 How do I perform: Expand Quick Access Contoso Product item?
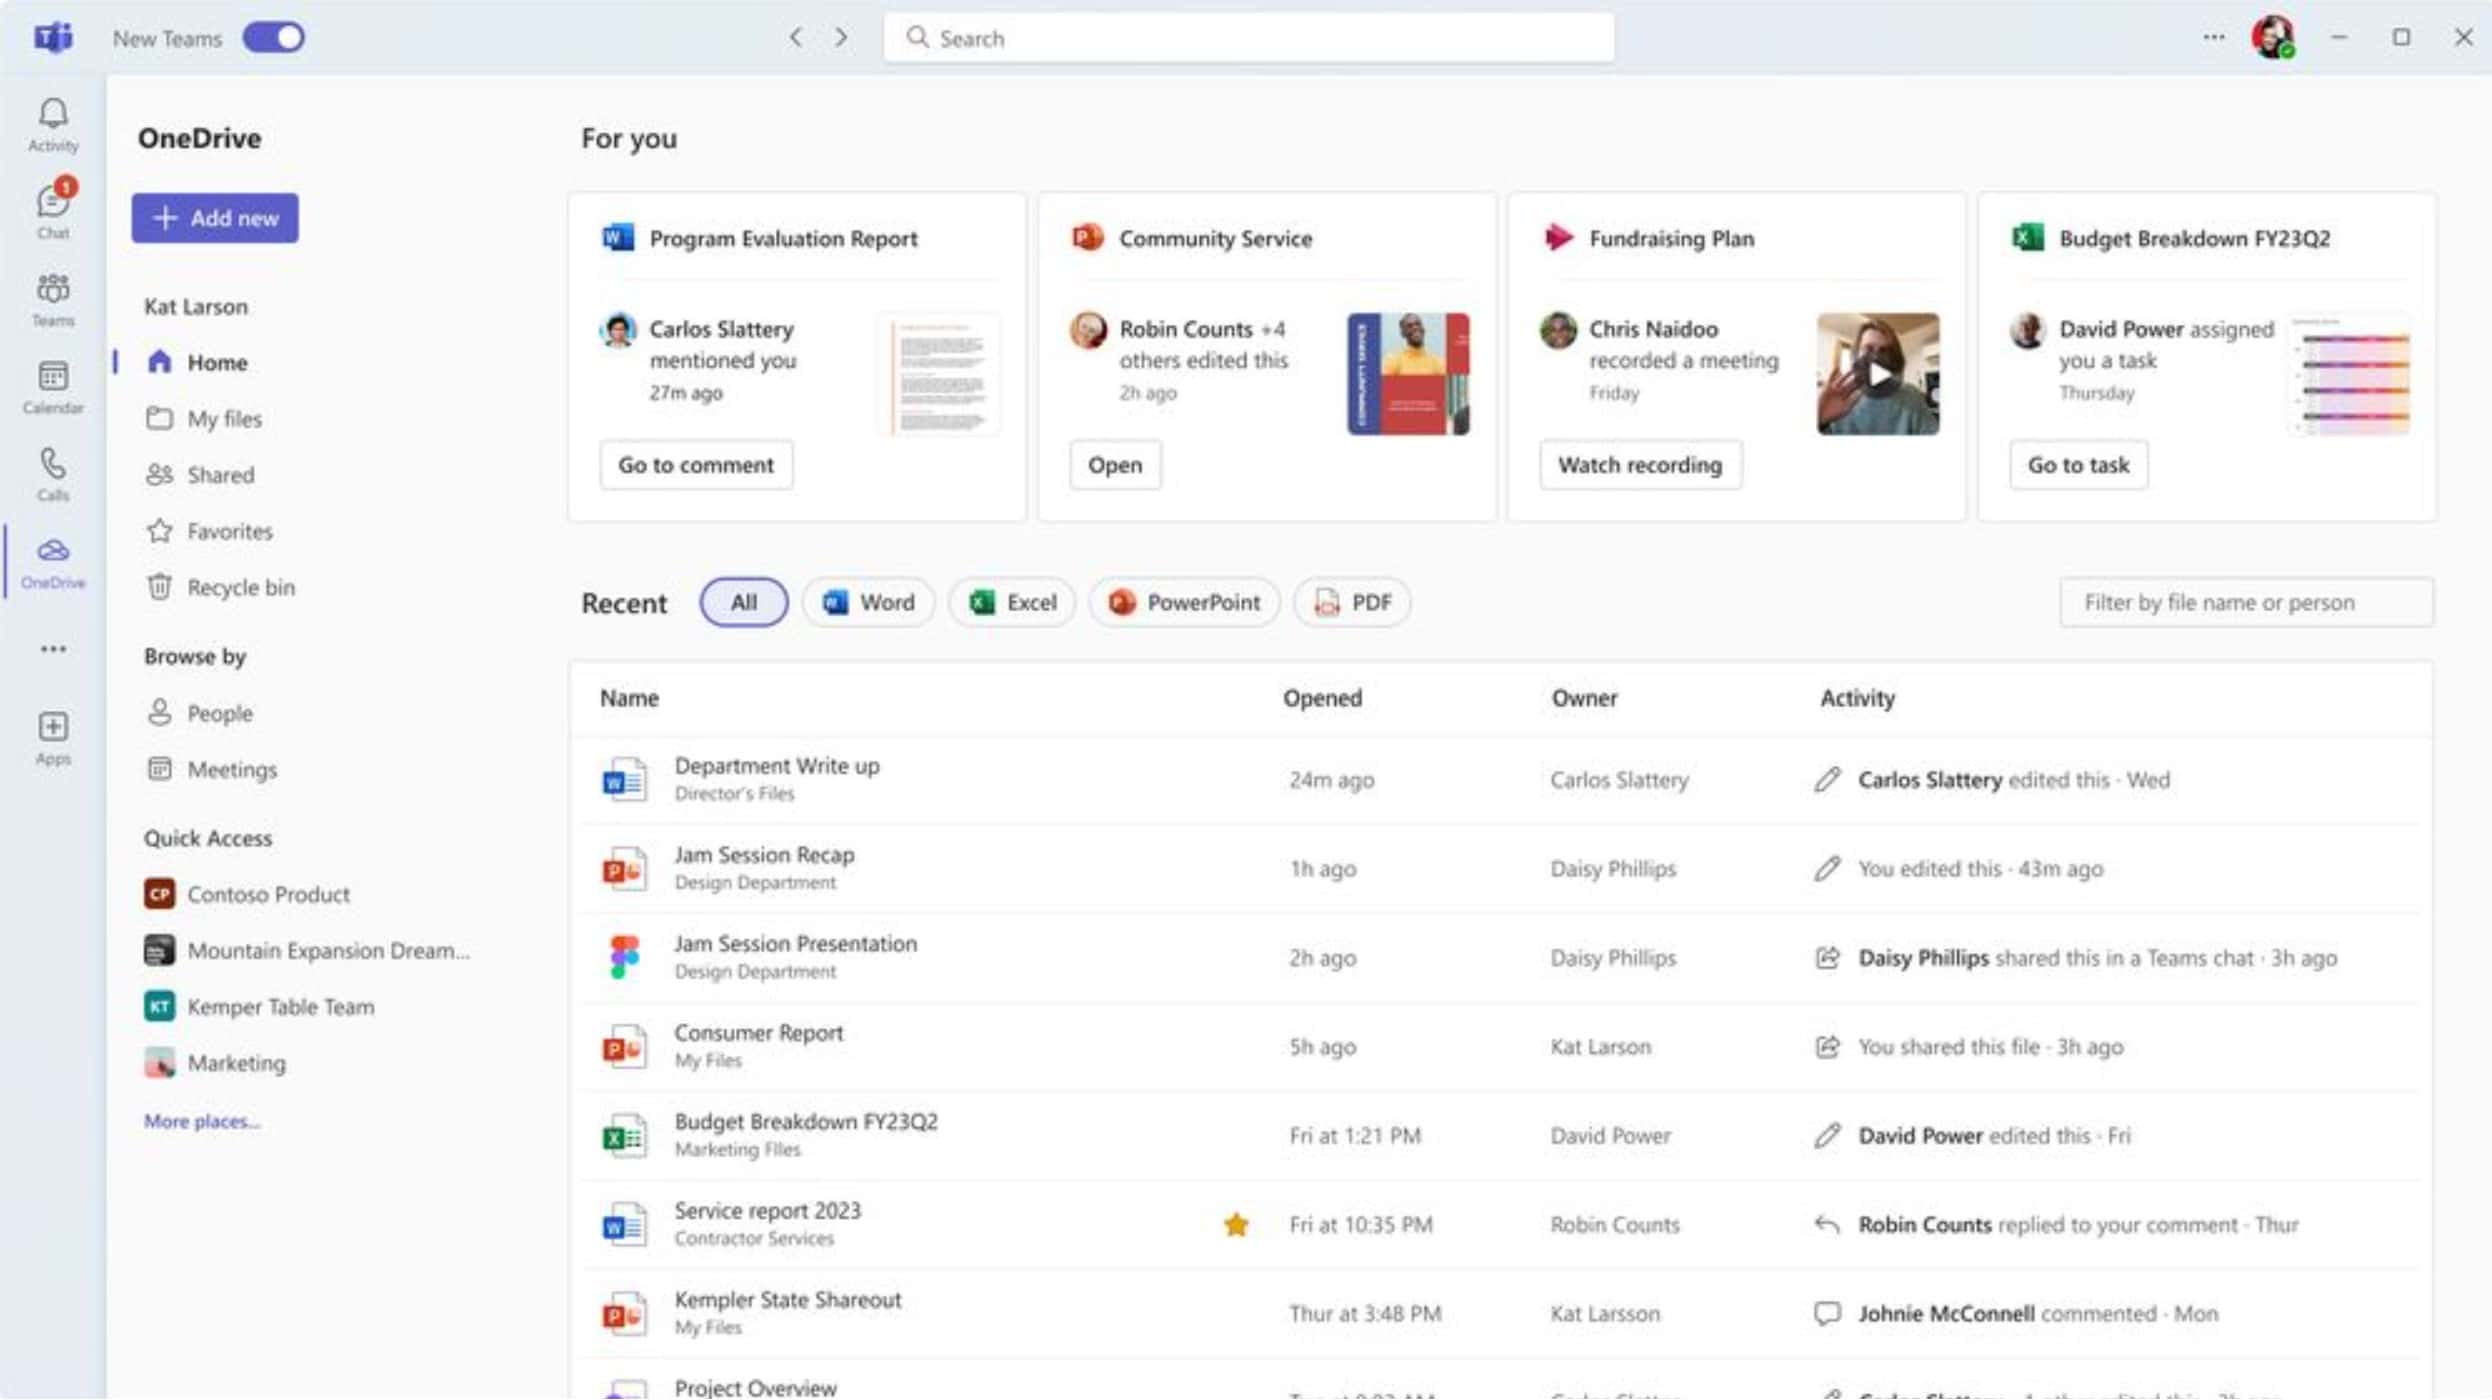(265, 892)
